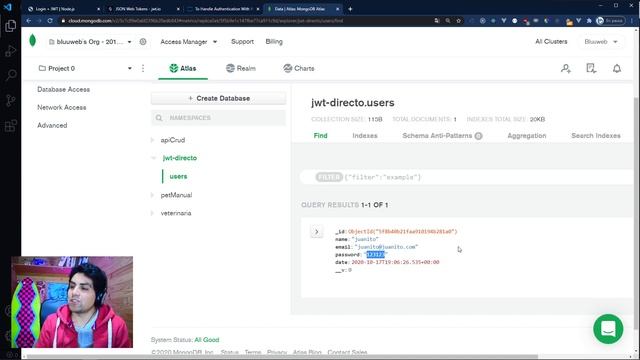Open the activity feed icon

click(x=591, y=68)
